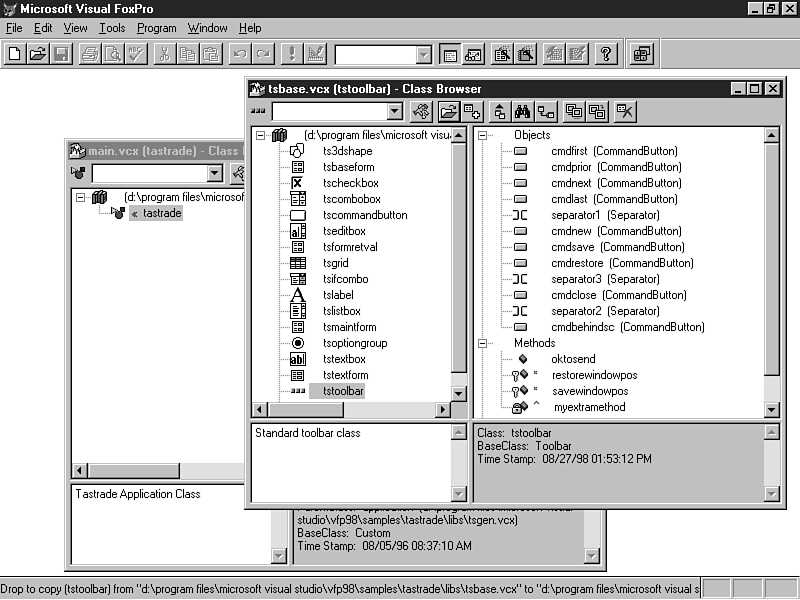Click the Class Browser delete icon with X
The width and height of the screenshot is (800, 600).
626,111
